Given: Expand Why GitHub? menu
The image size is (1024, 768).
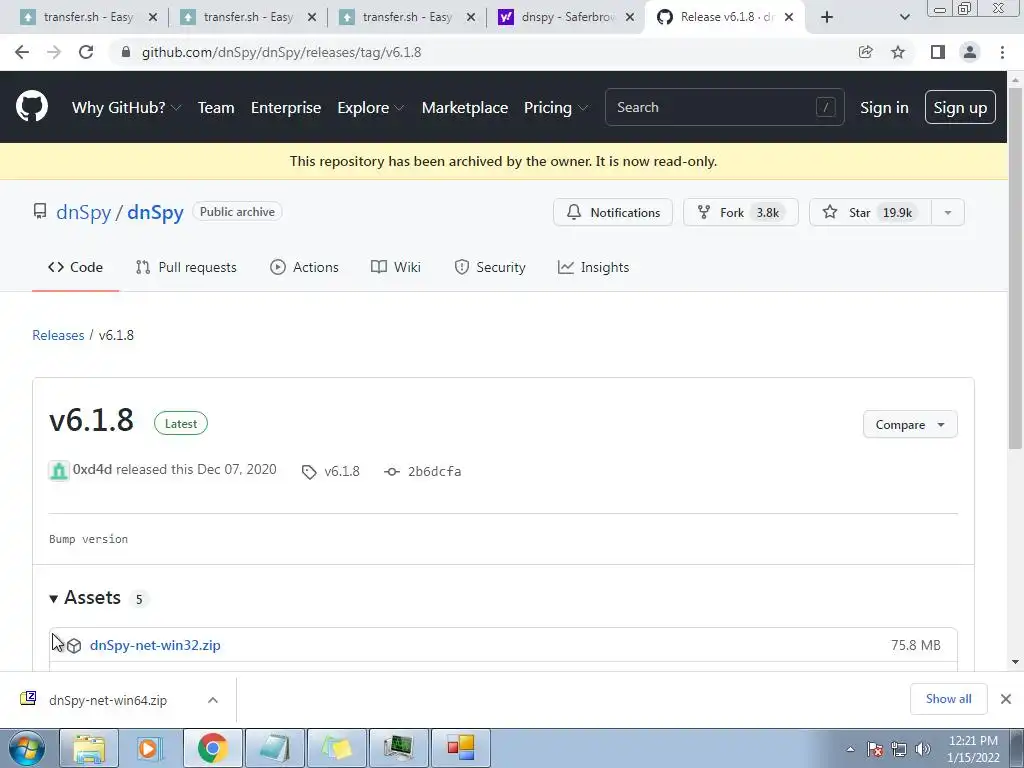Looking at the screenshot, I should [126, 108].
